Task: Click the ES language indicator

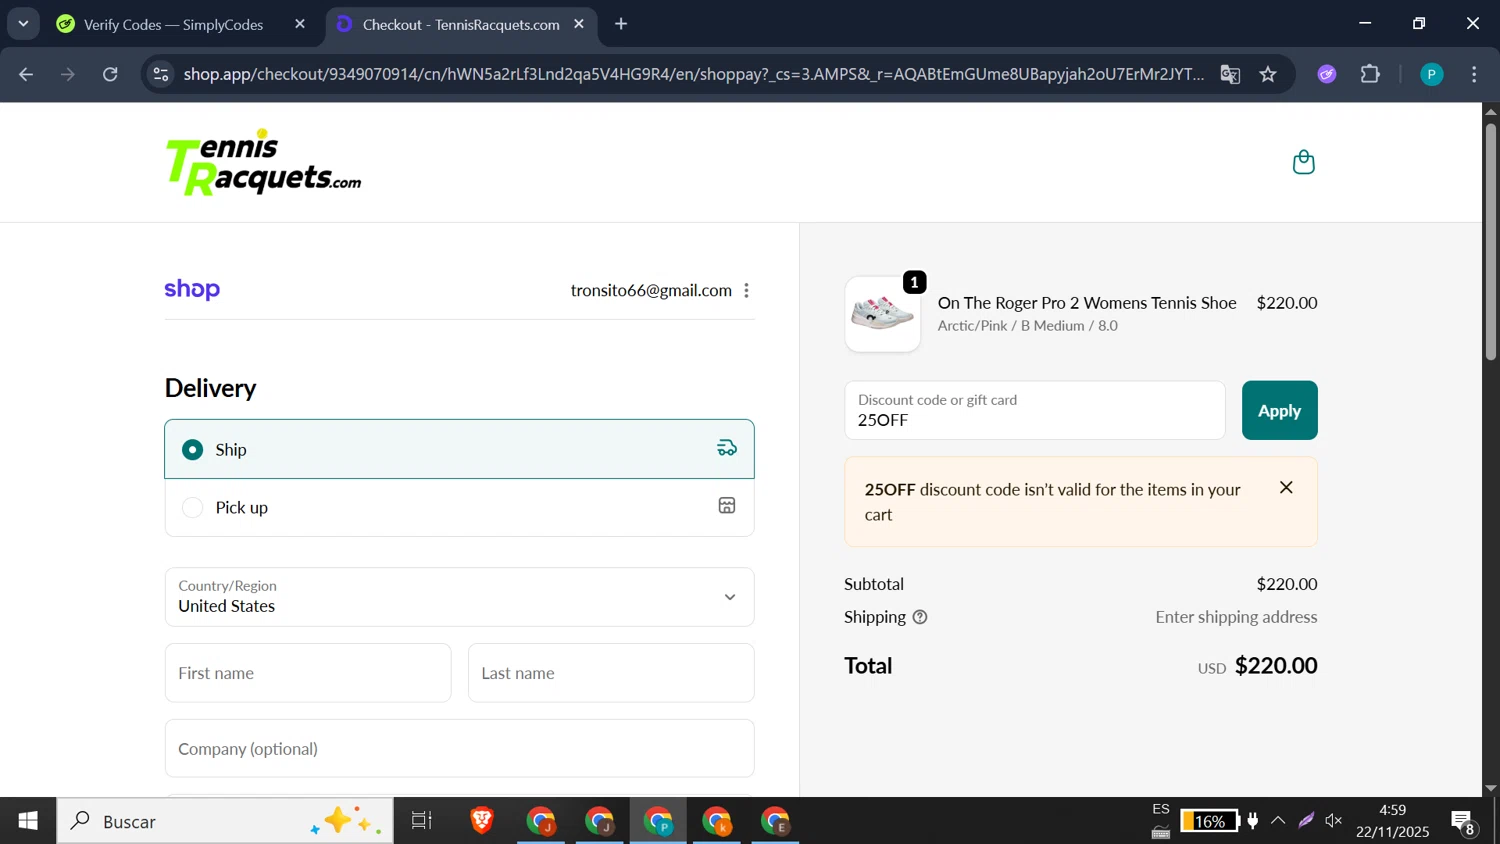Action: (x=1160, y=809)
